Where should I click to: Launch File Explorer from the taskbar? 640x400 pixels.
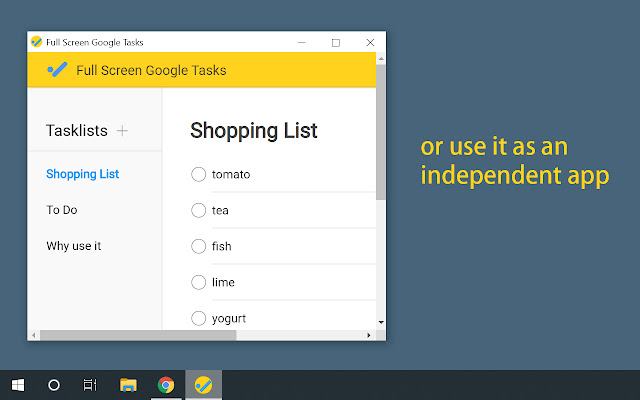(x=128, y=385)
